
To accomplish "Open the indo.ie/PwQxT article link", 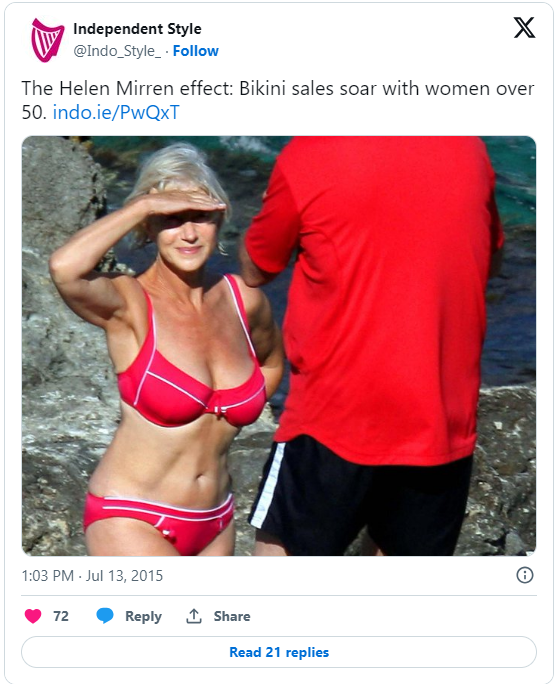I will click(x=116, y=113).
